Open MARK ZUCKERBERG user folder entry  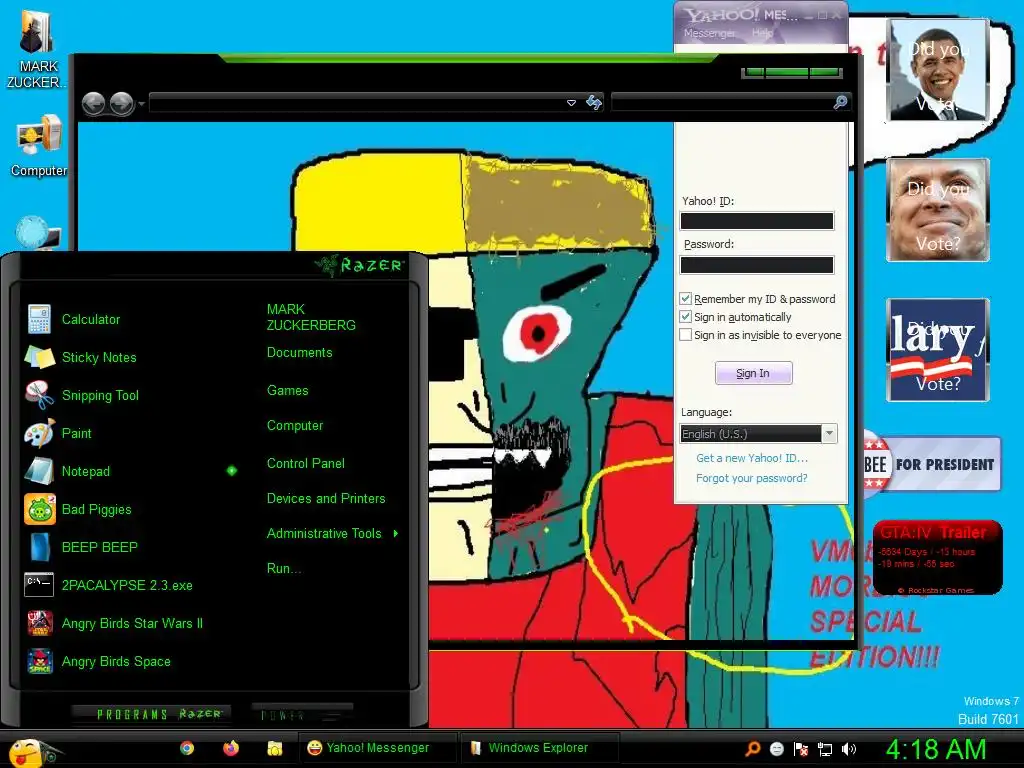click(311, 317)
